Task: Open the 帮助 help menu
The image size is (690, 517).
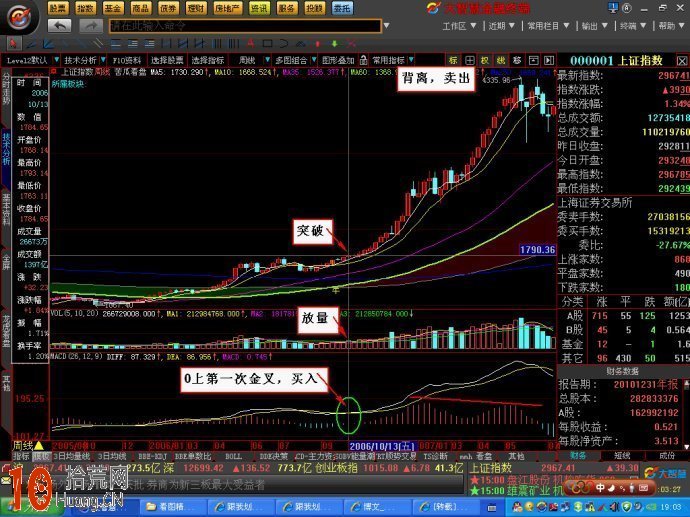Action: tap(671, 26)
